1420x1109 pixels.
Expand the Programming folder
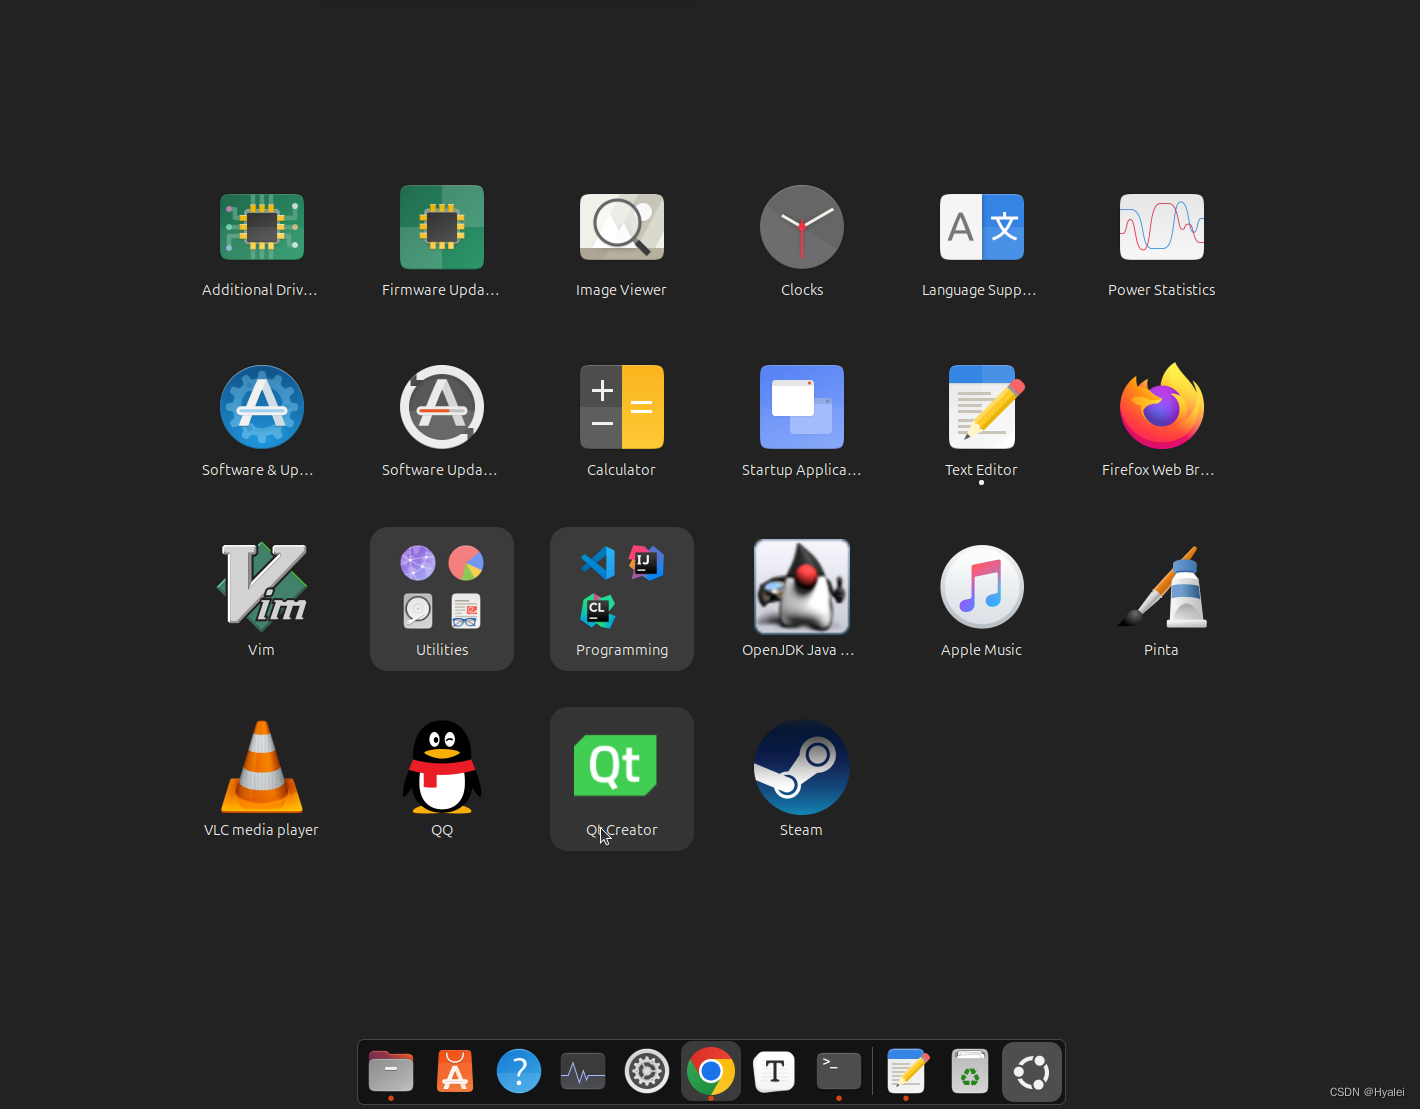621,598
